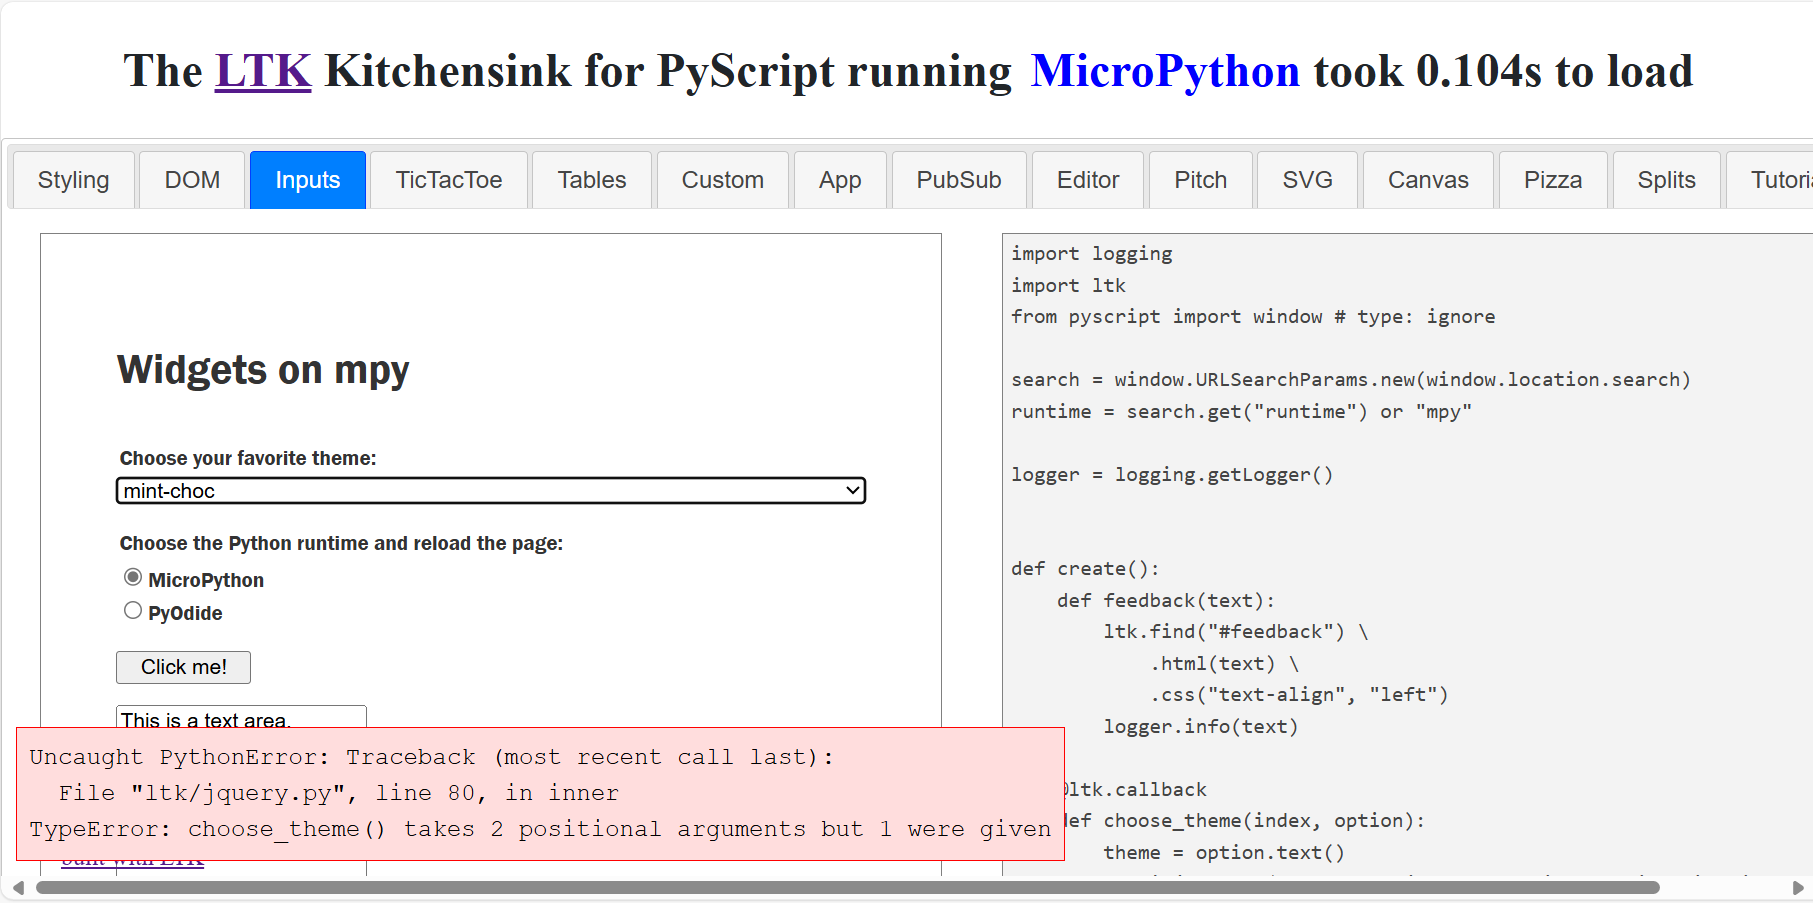Click inside the 'This is a text area' field
The width and height of the screenshot is (1813, 903).
coord(241,717)
